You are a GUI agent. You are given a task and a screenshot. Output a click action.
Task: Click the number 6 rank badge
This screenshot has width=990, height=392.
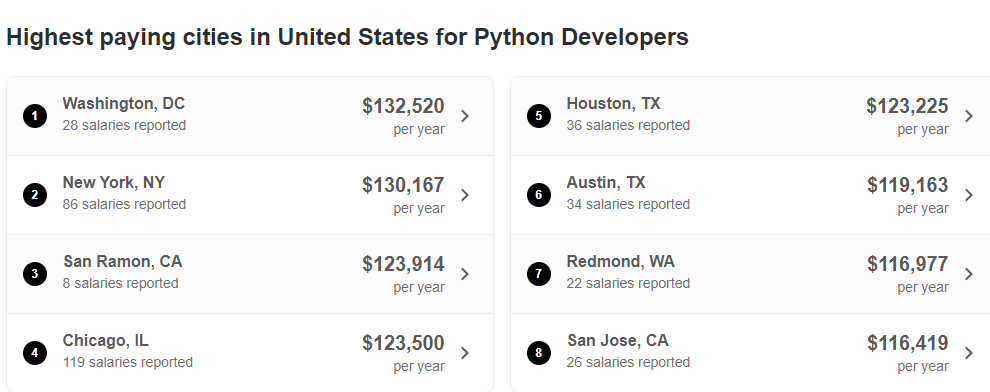point(539,195)
